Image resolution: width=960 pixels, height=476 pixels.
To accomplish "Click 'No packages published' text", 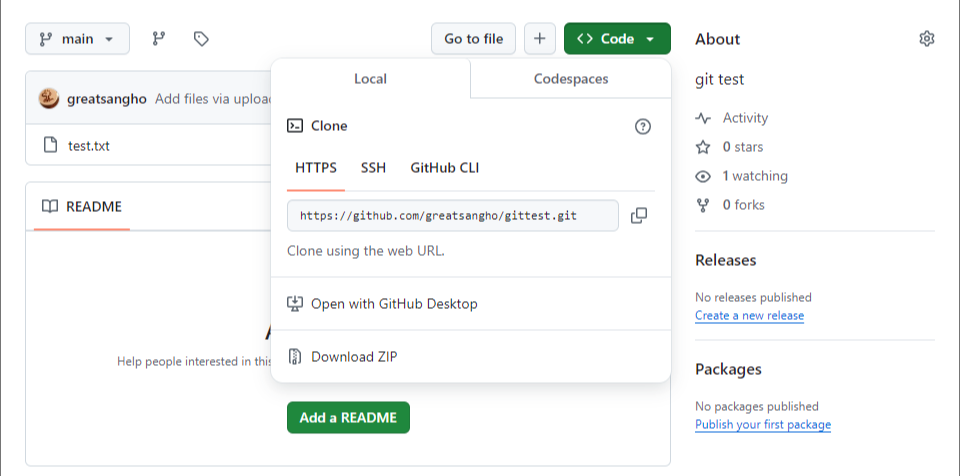I will click(x=757, y=406).
